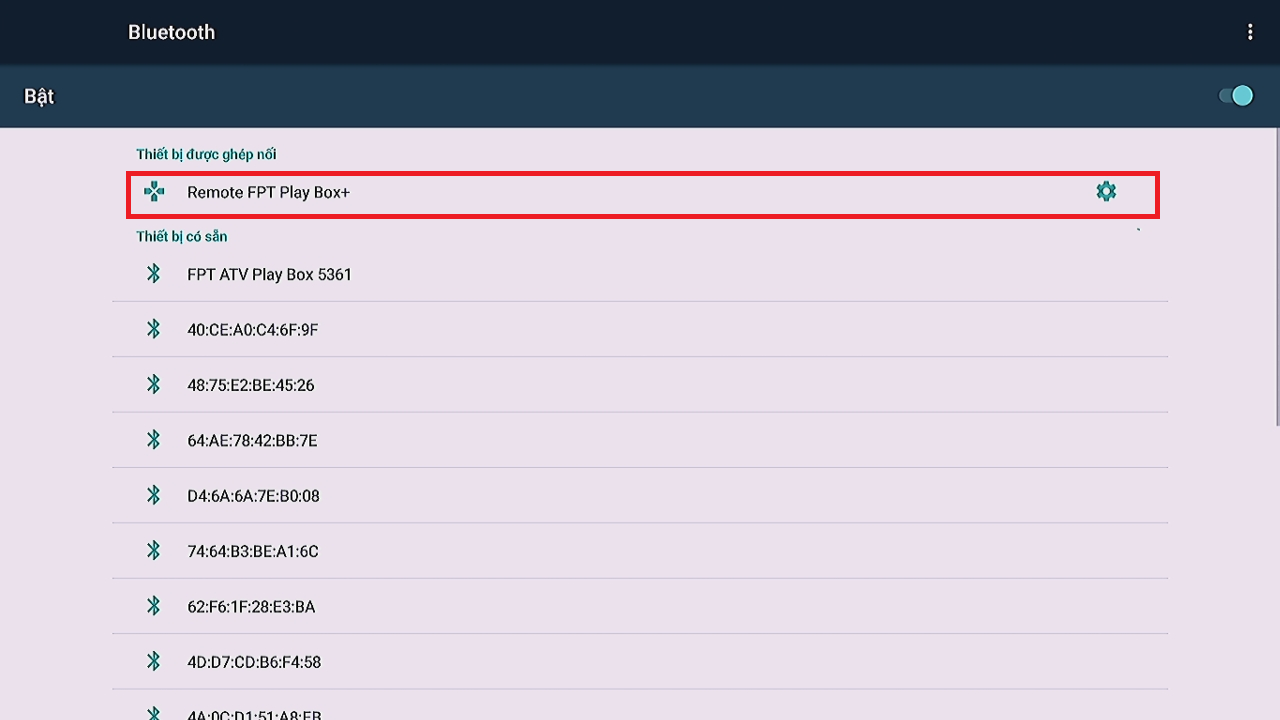
Task: Select device 40:CE:A0:C4:6F:9F
Action: (640, 329)
